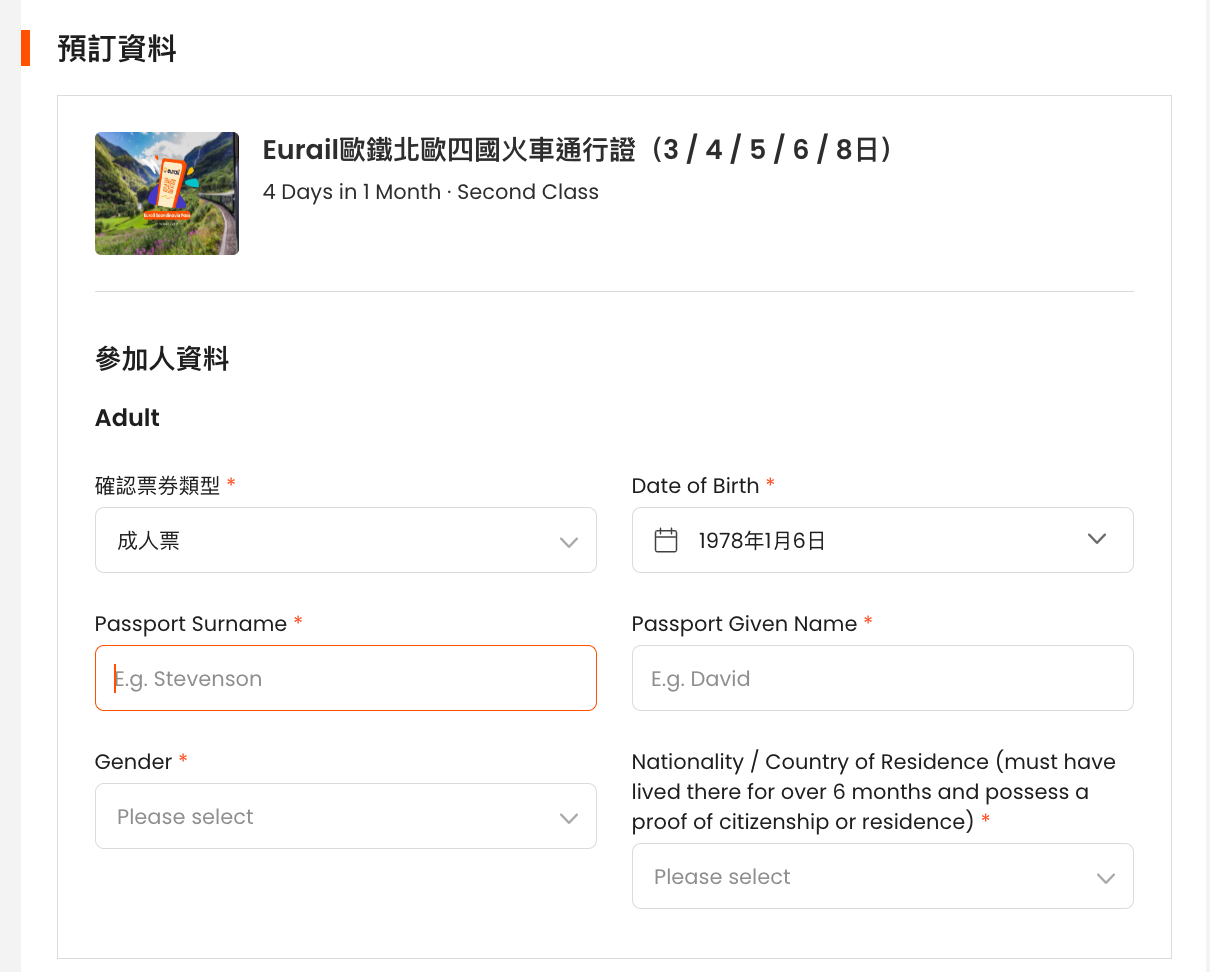The image size is (1210, 972).
Task: Click the Eurail pass product thumbnail
Action: [x=167, y=193]
